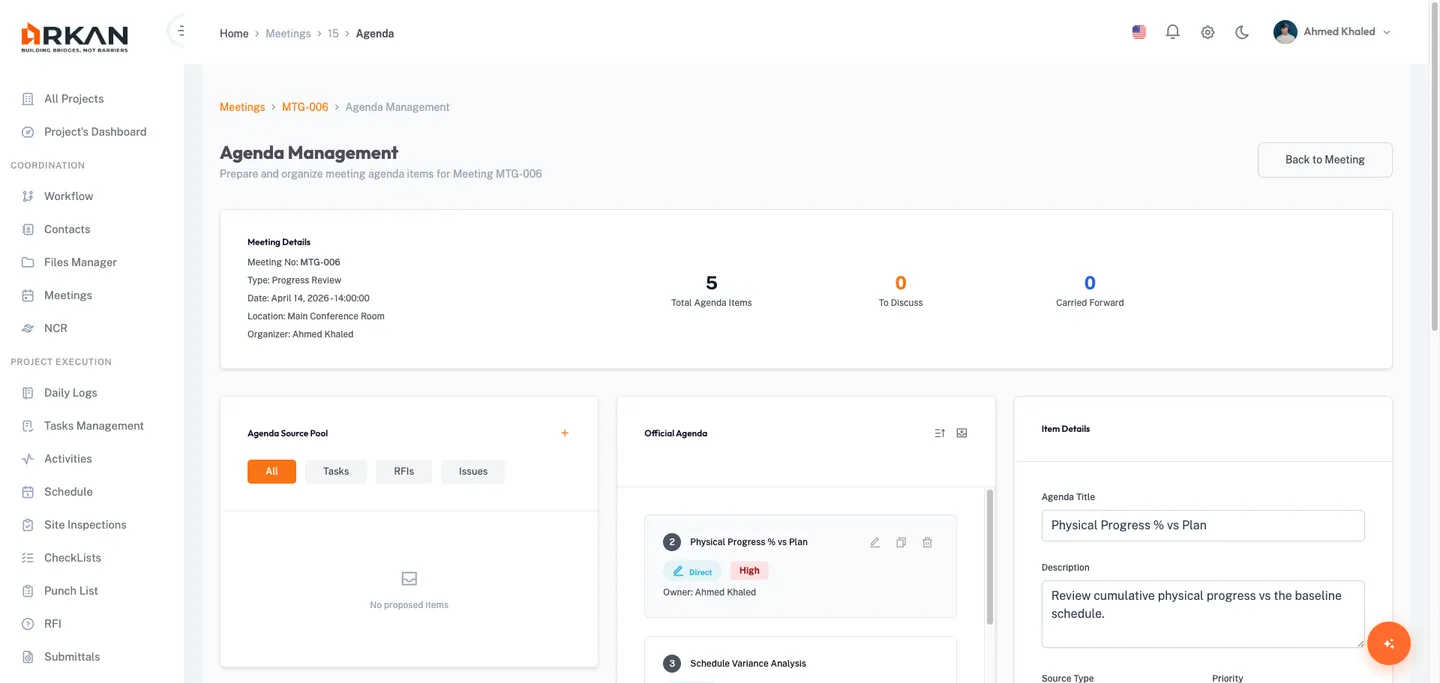Image resolution: width=1440 pixels, height=683 pixels.
Task: Select the Issues filter tab
Action: point(473,471)
